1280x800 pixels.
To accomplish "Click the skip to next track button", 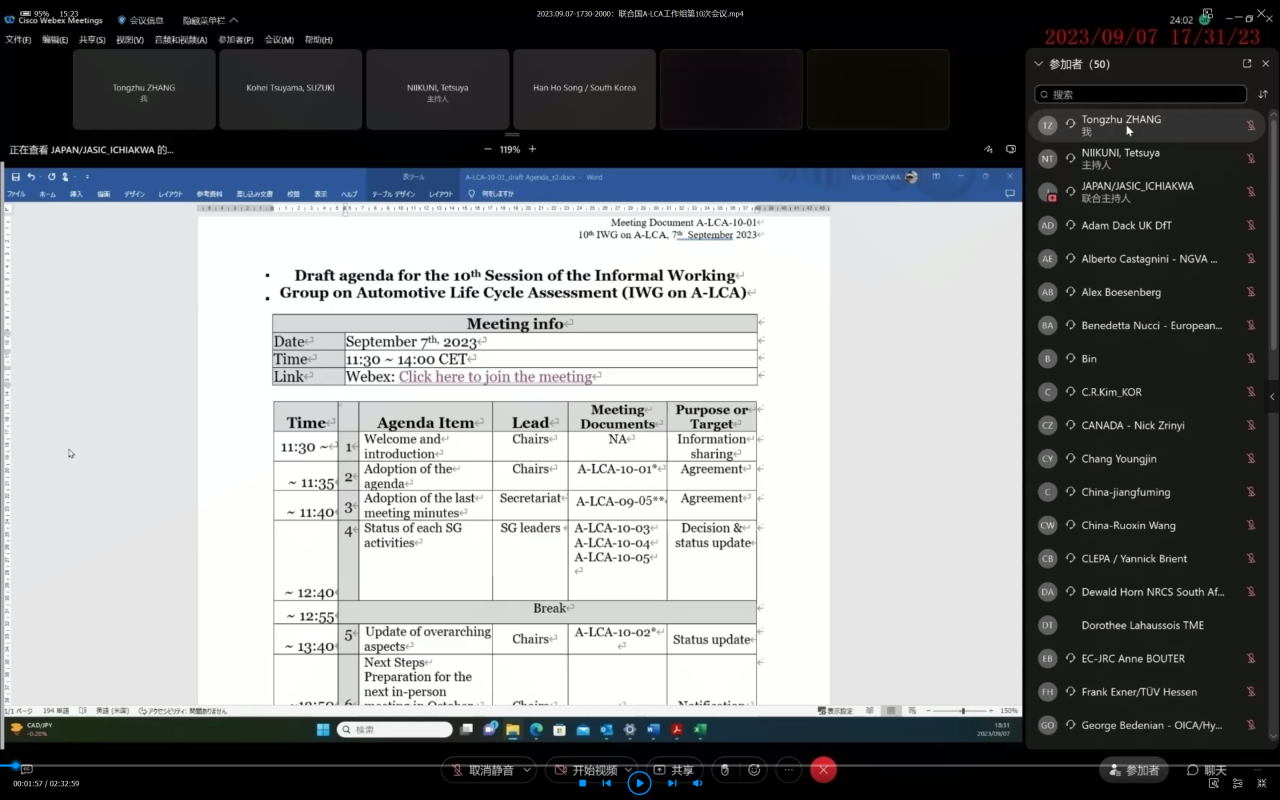I will click(x=672, y=783).
